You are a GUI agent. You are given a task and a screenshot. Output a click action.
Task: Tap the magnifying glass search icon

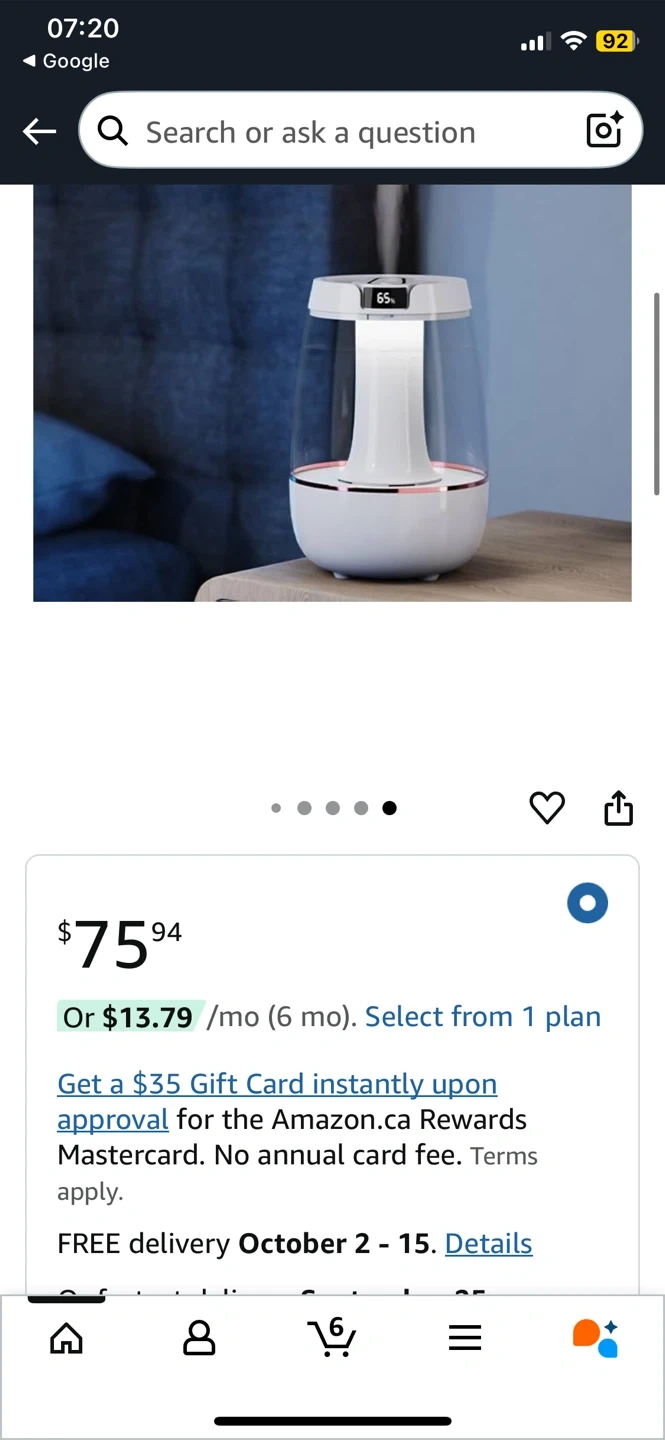coord(113,131)
